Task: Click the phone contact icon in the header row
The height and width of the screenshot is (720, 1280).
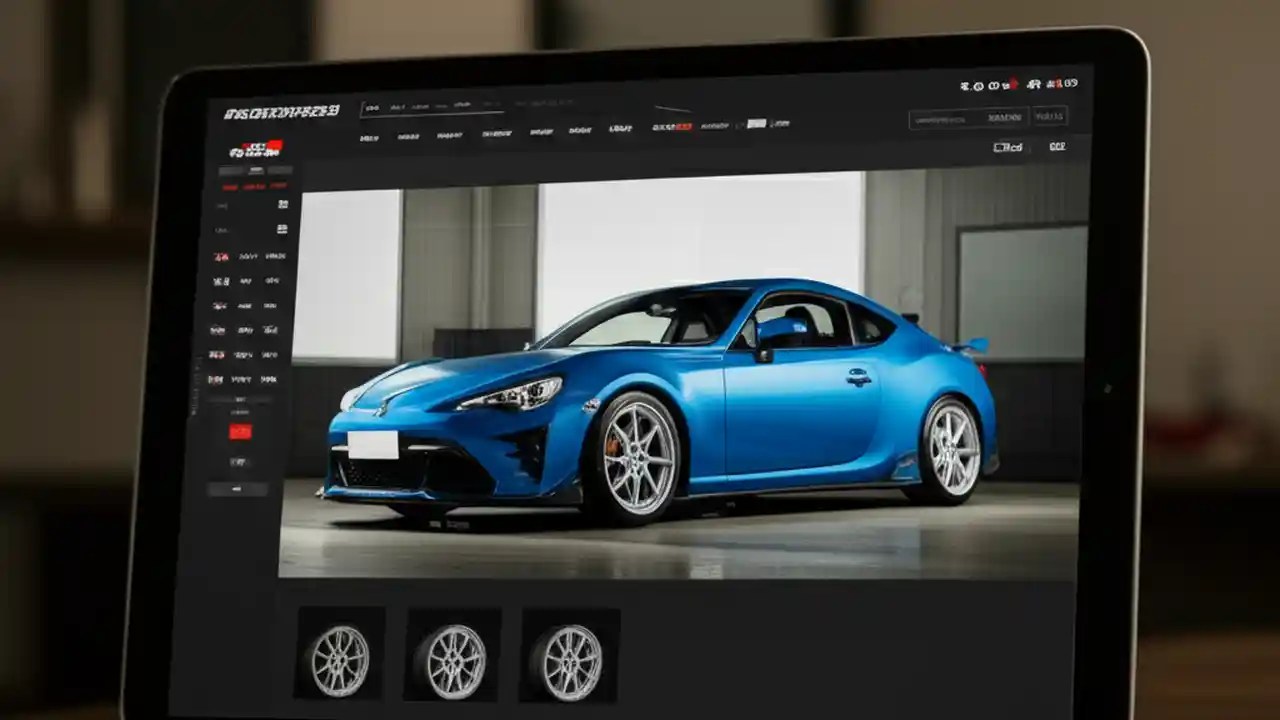Action: coord(963,85)
